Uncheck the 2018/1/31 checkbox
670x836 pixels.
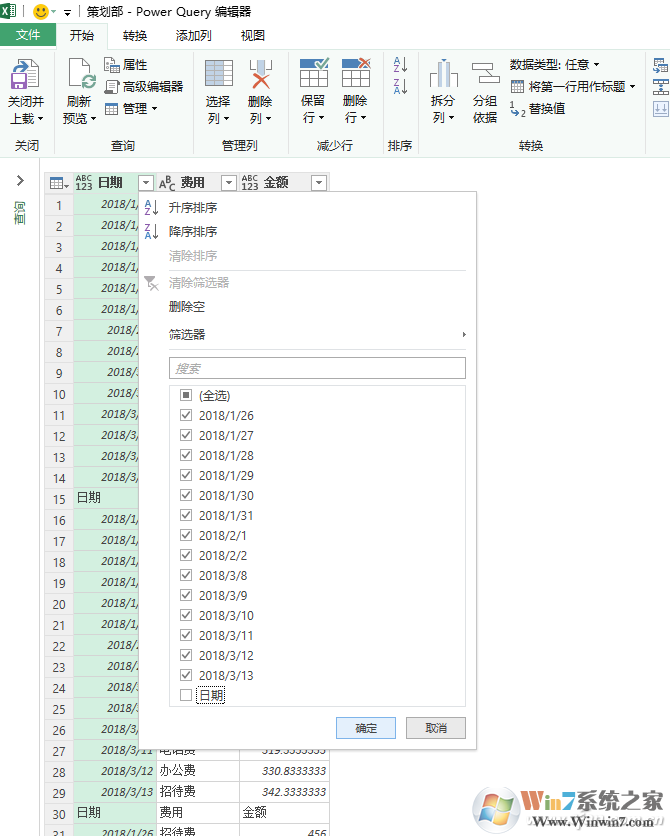point(185,515)
